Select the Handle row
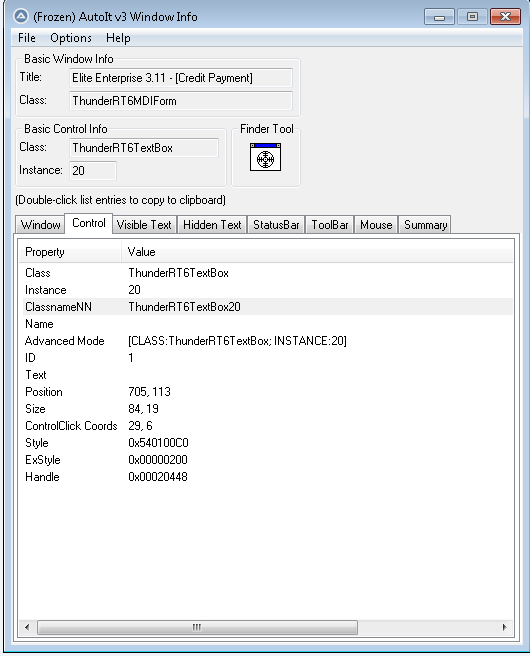Viewport: 530px width, 656px height. (x=268, y=477)
